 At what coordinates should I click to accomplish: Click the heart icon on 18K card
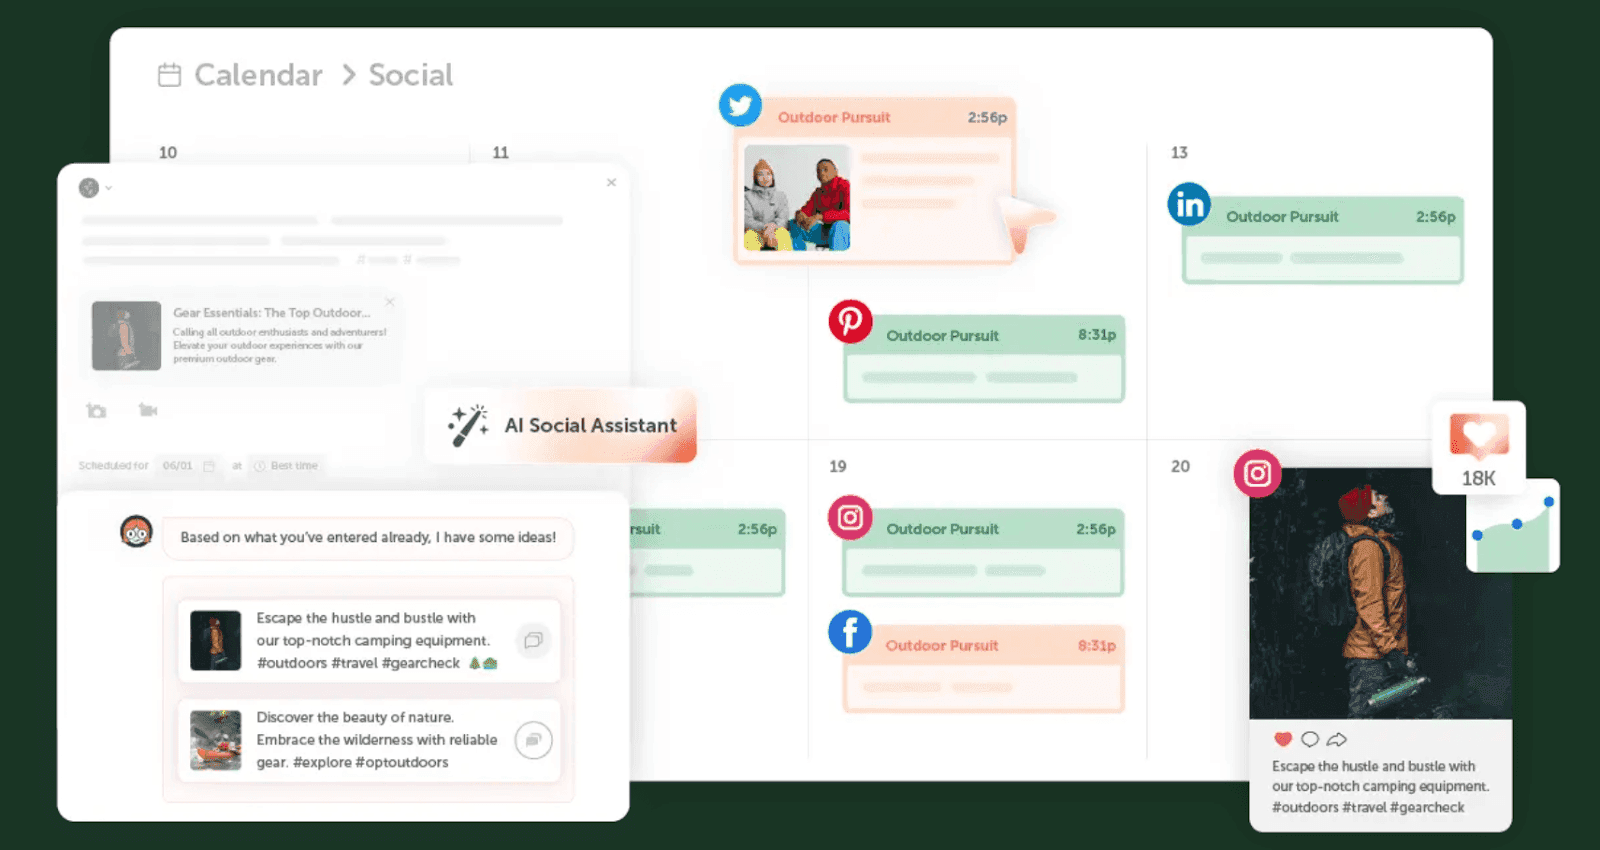[1479, 436]
